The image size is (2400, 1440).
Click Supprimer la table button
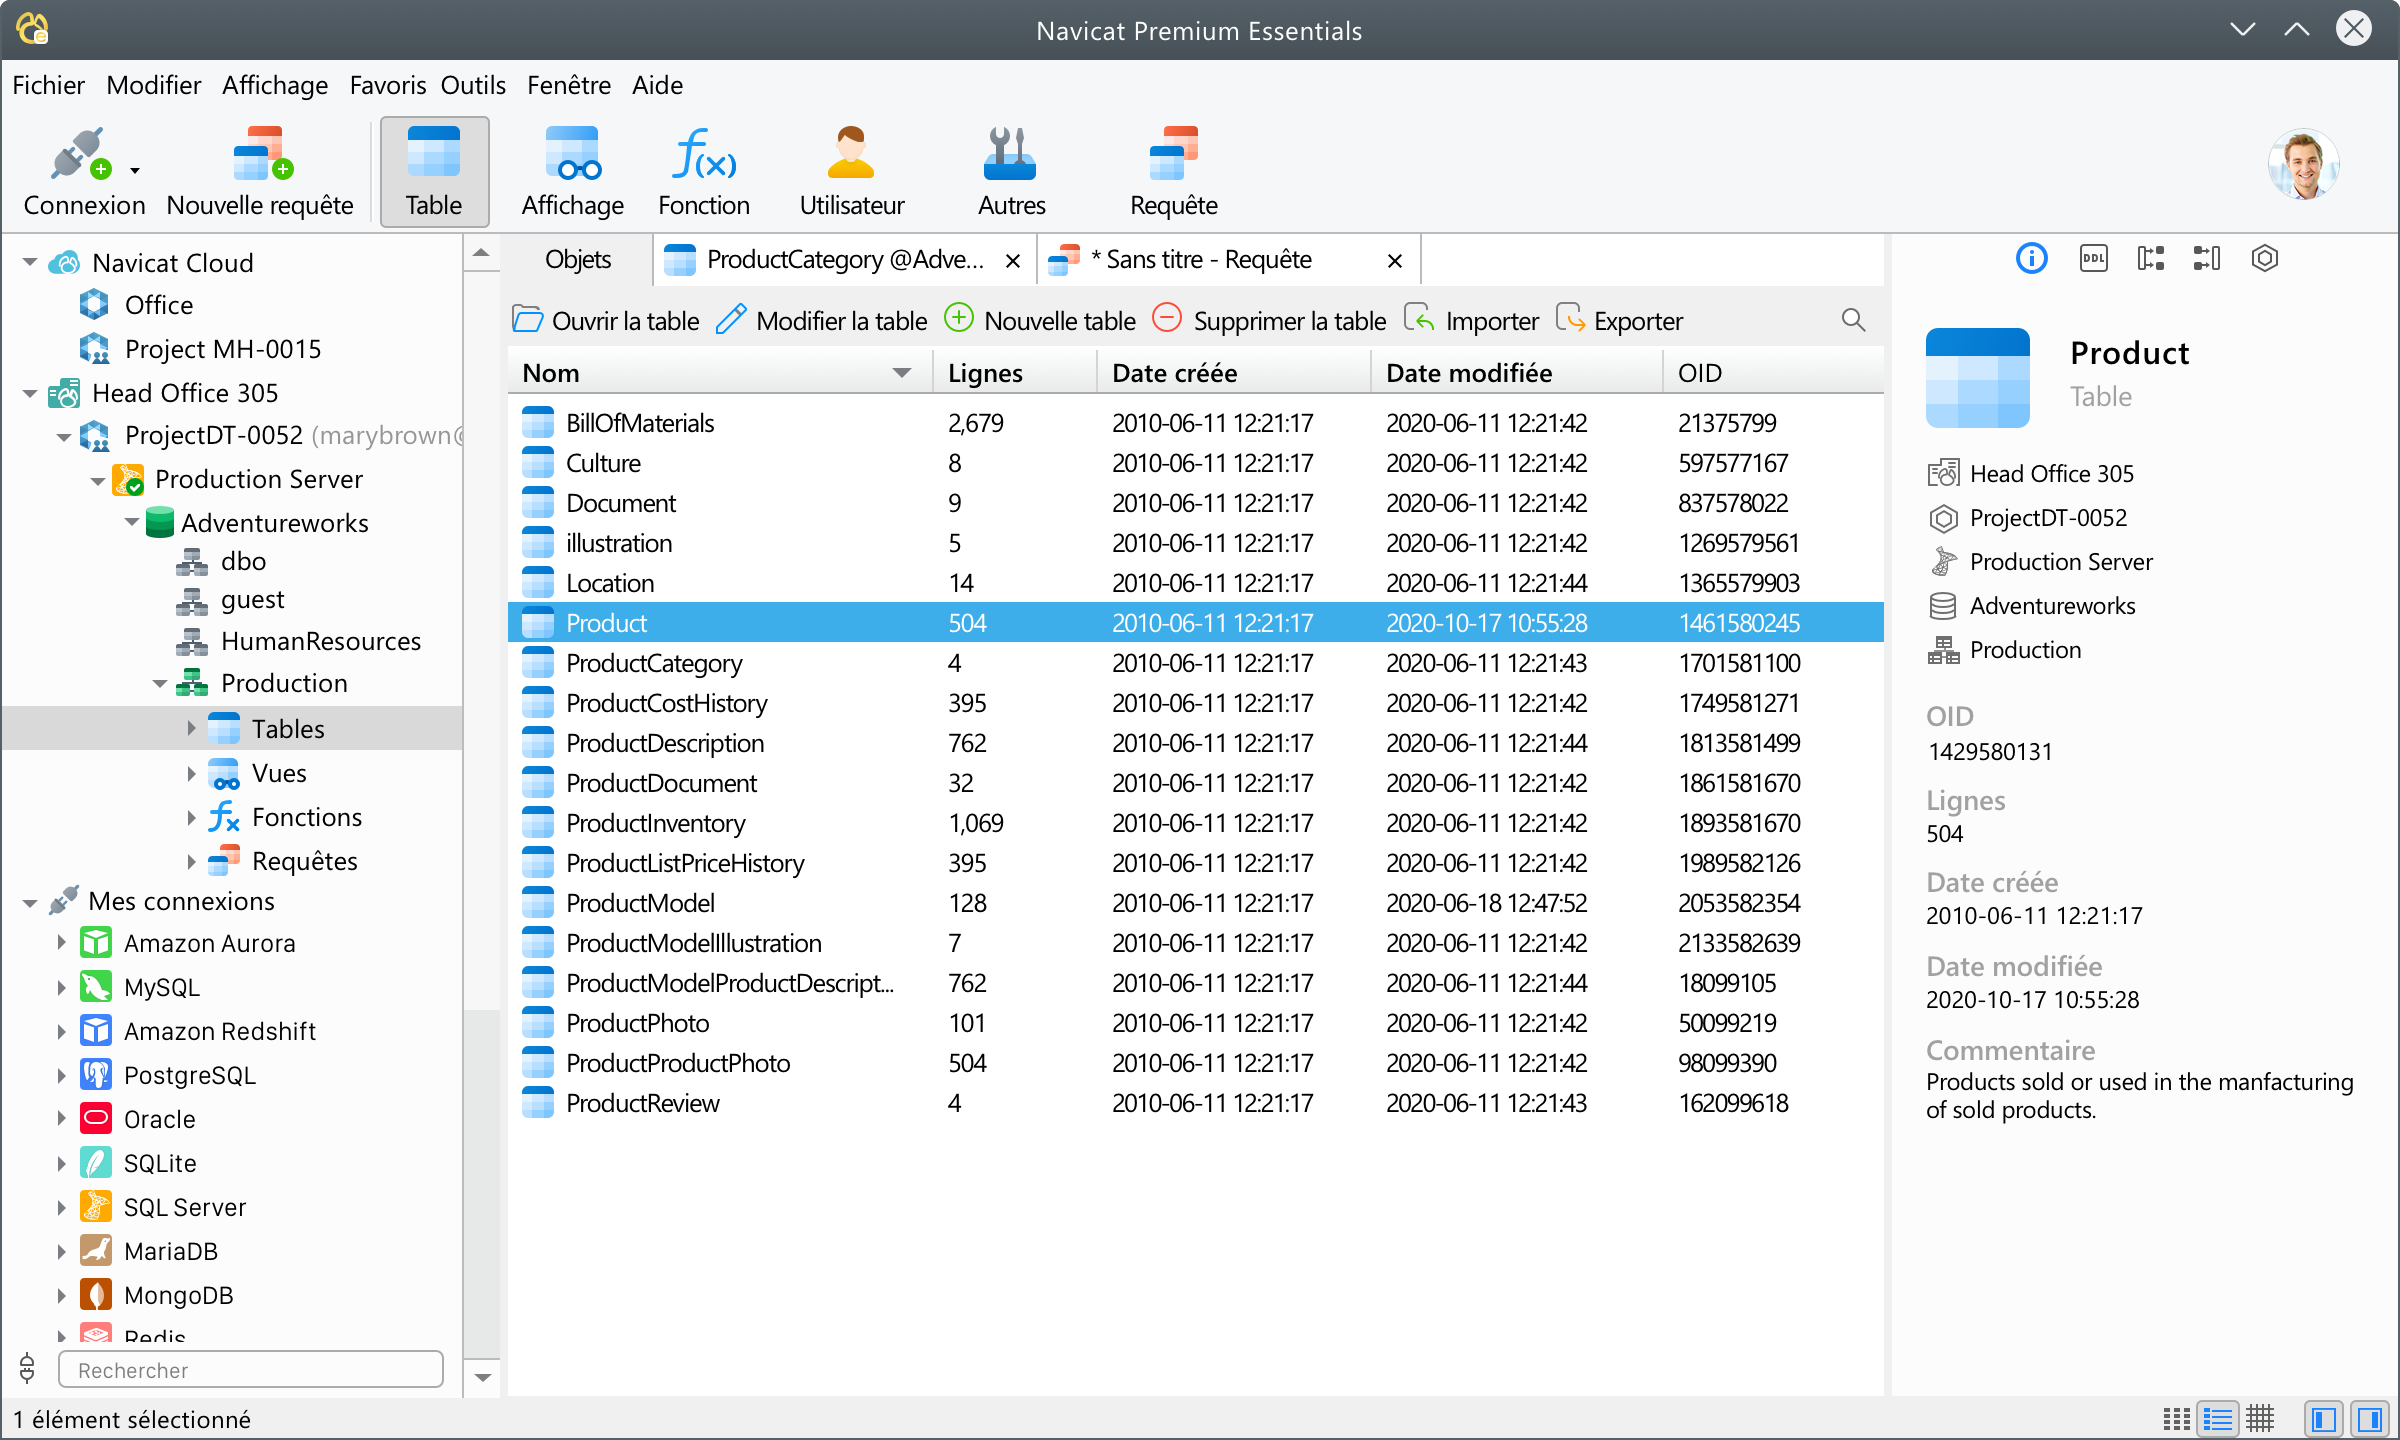[1270, 321]
